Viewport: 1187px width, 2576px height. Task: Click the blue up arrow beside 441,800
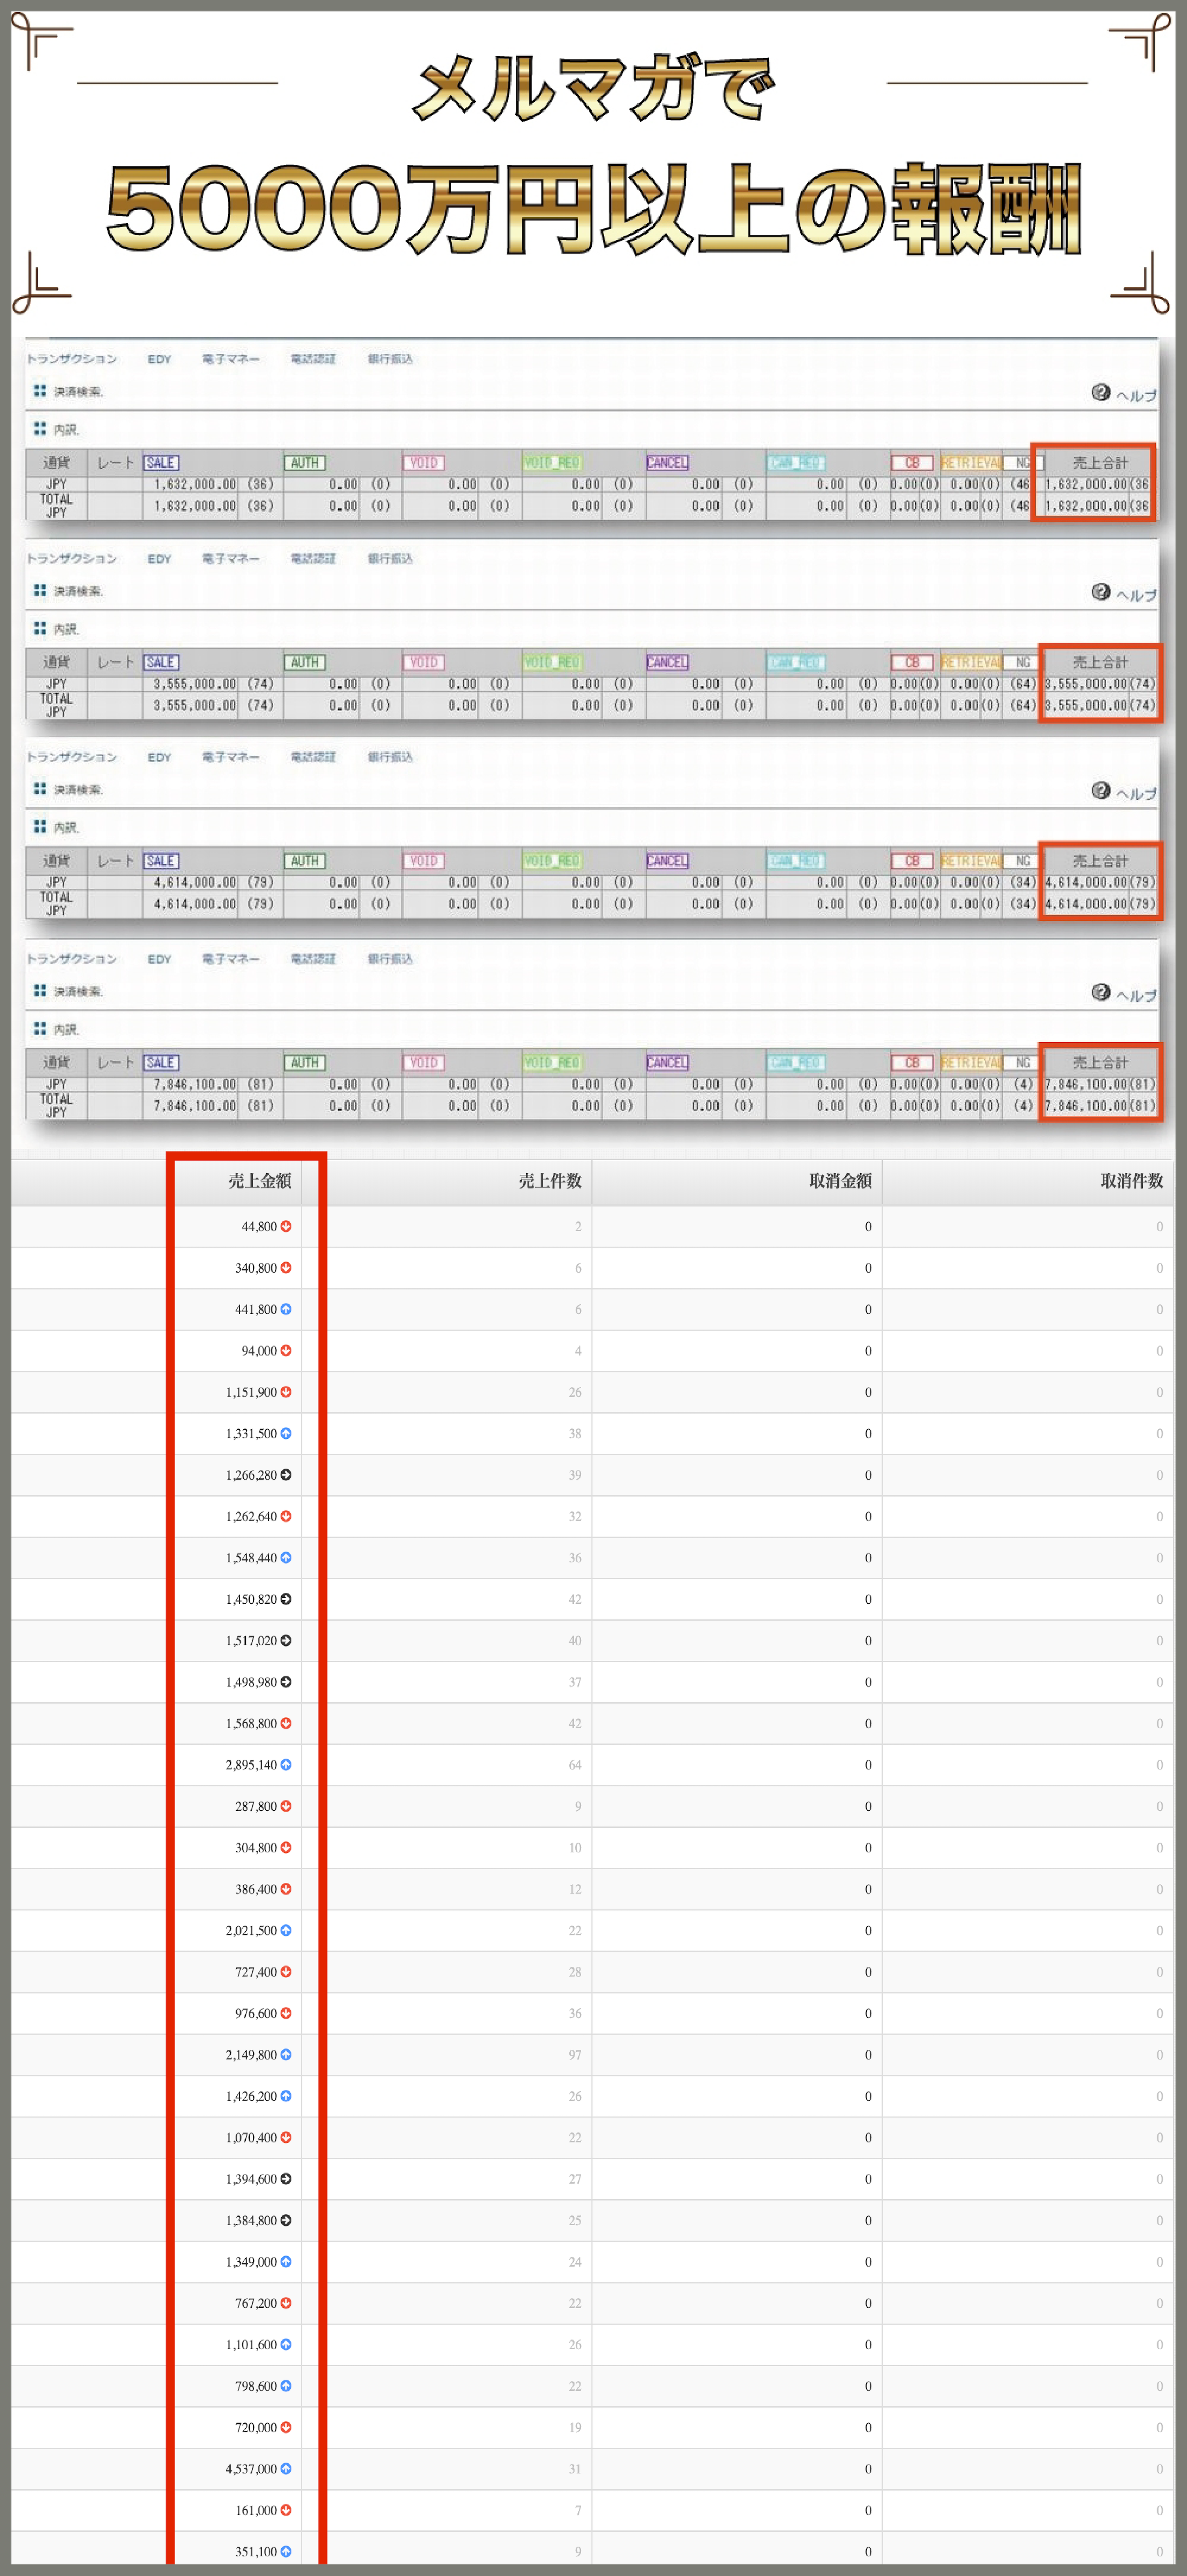pyautogui.click(x=286, y=1309)
